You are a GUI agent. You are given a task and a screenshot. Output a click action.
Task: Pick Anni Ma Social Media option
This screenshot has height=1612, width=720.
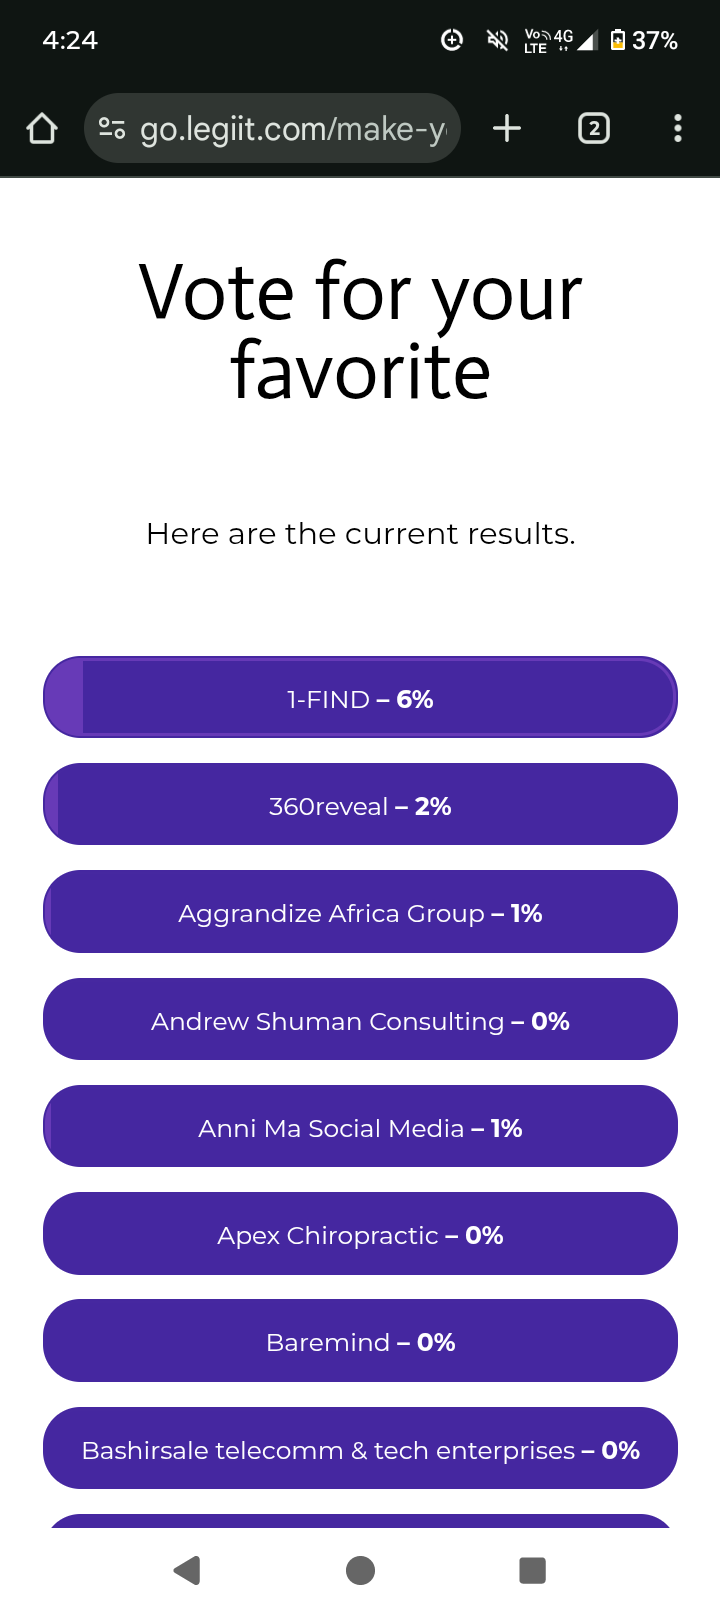click(360, 1127)
